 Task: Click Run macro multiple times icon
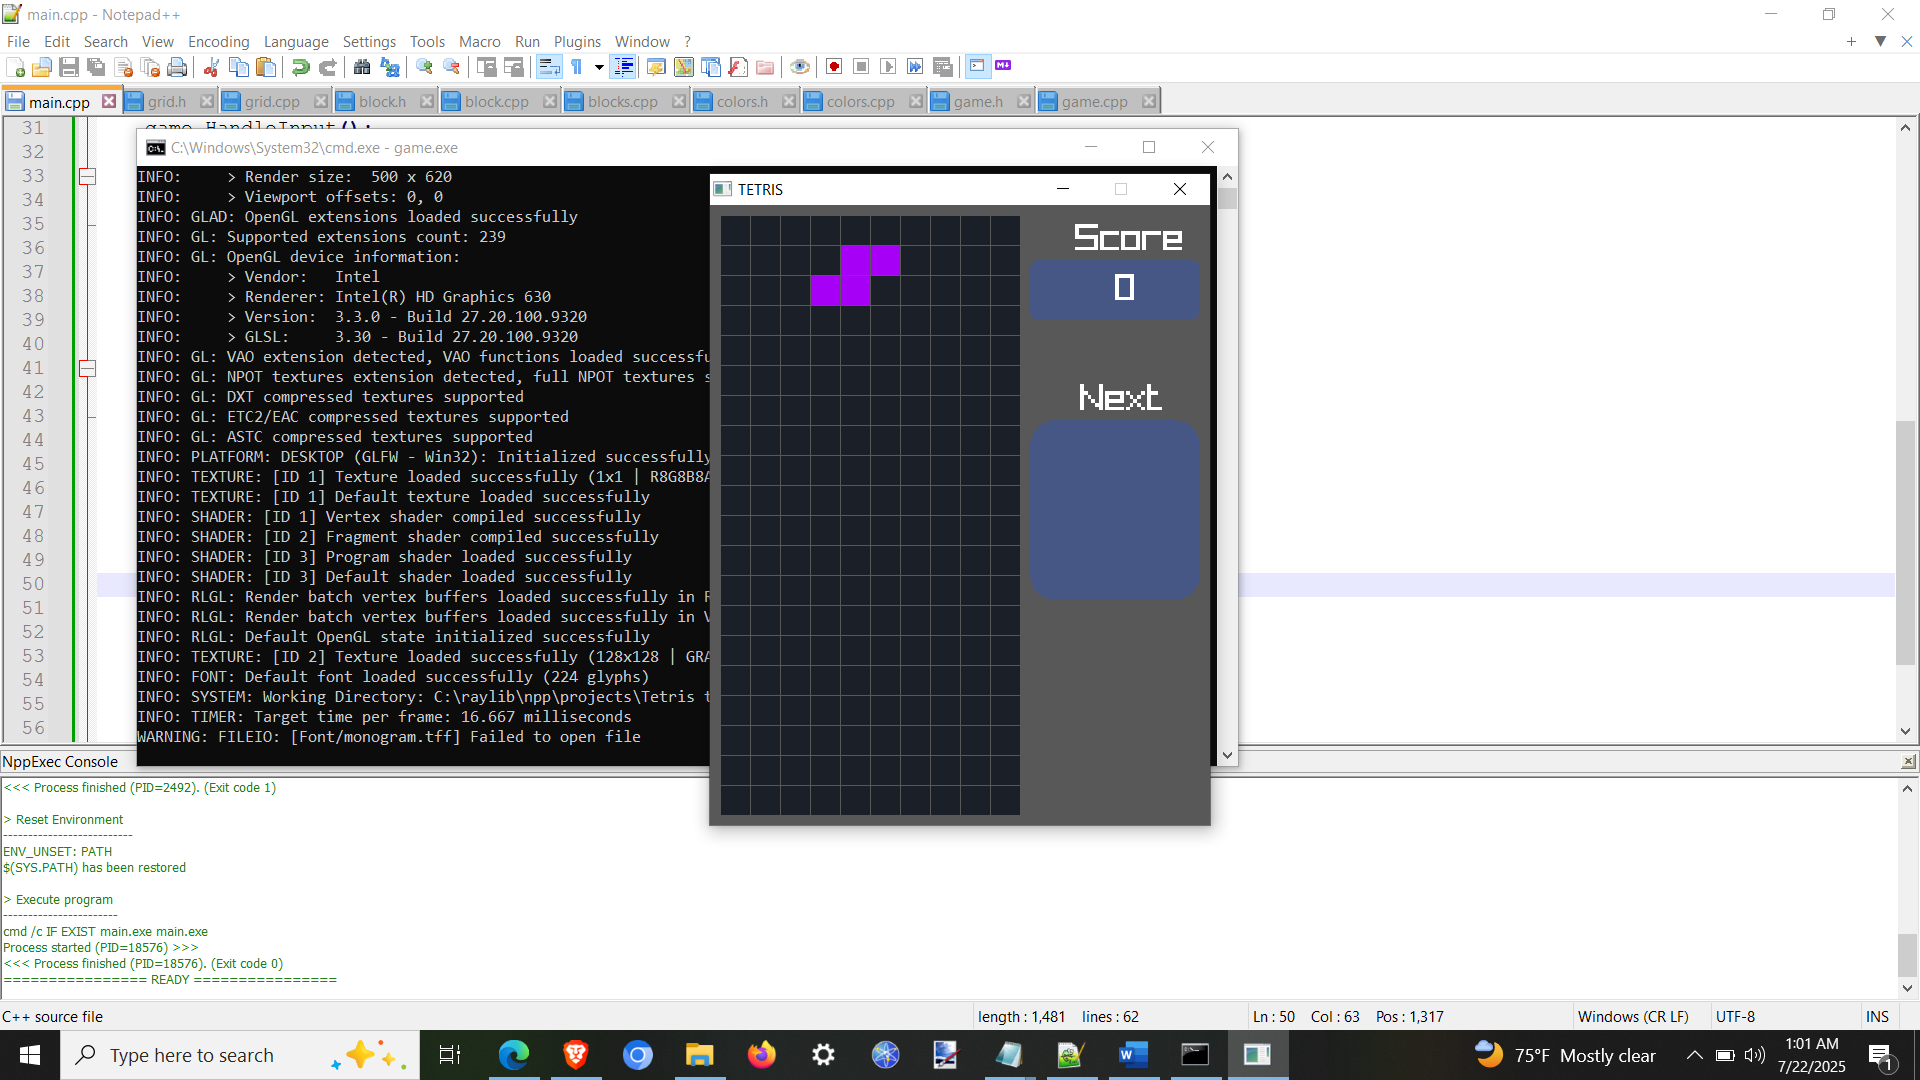pyautogui.click(x=915, y=67)
